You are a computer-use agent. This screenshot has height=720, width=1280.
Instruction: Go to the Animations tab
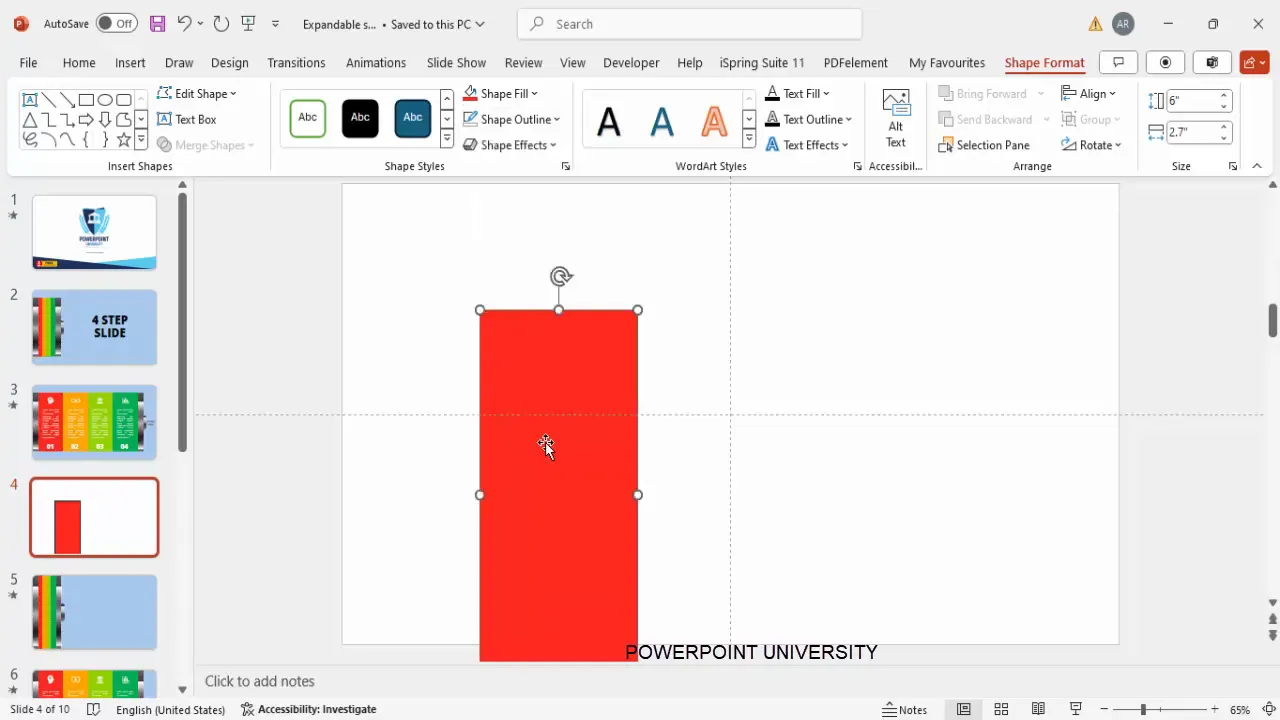376,62
